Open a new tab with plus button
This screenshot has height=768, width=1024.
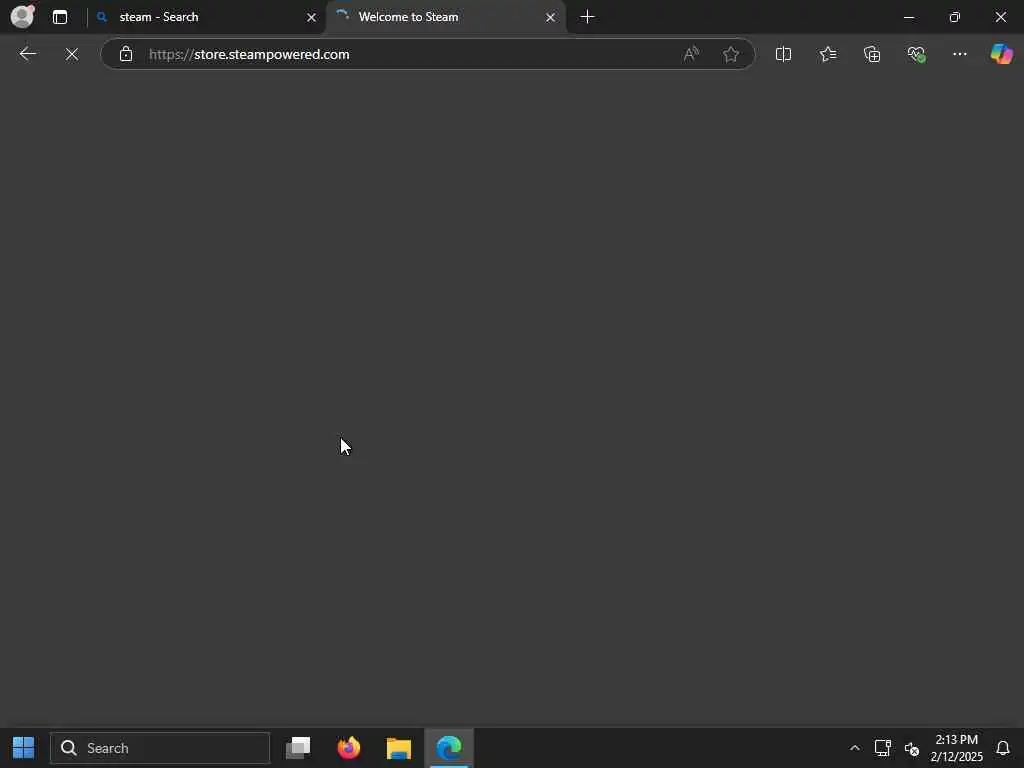pos(587,17)
